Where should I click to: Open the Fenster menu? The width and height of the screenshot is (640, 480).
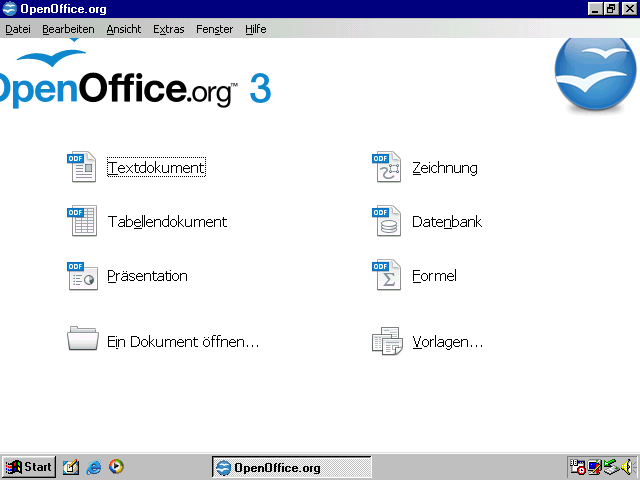[214, 29]
